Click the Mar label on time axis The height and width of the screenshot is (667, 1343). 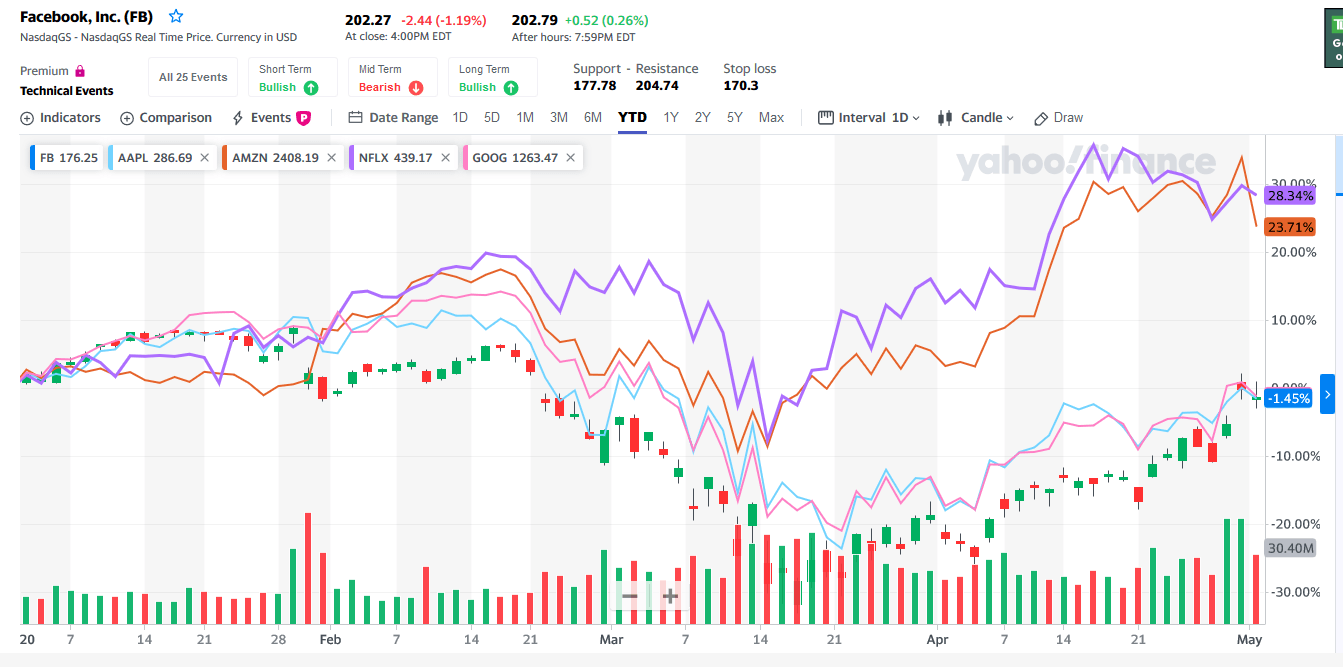coord(611,639)
